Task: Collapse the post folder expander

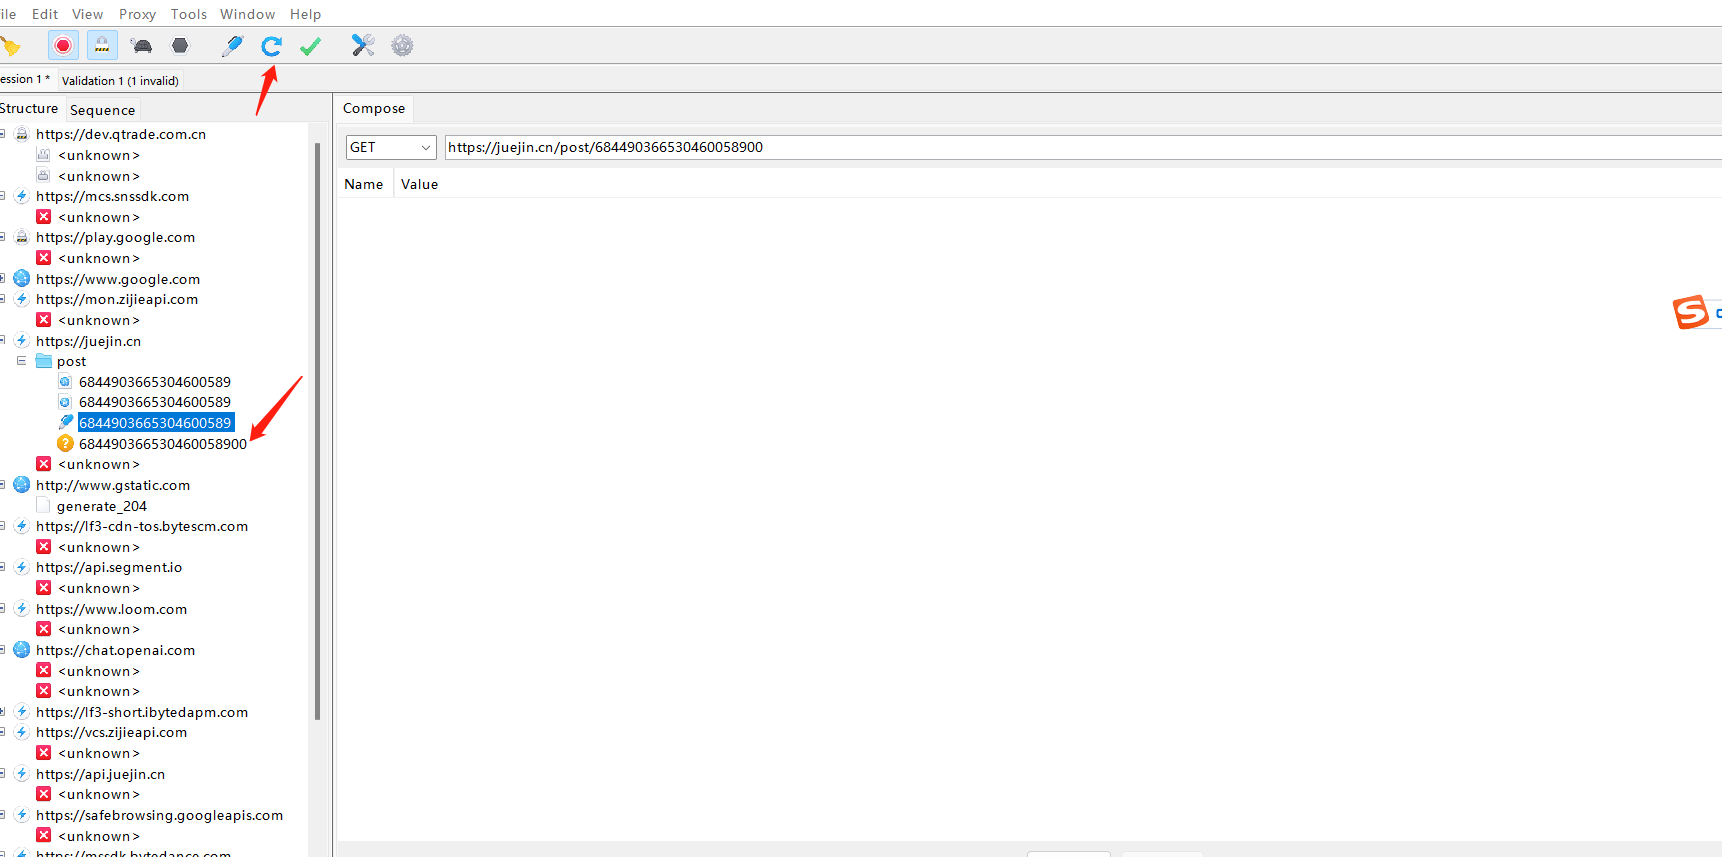Action: [21, 361]
